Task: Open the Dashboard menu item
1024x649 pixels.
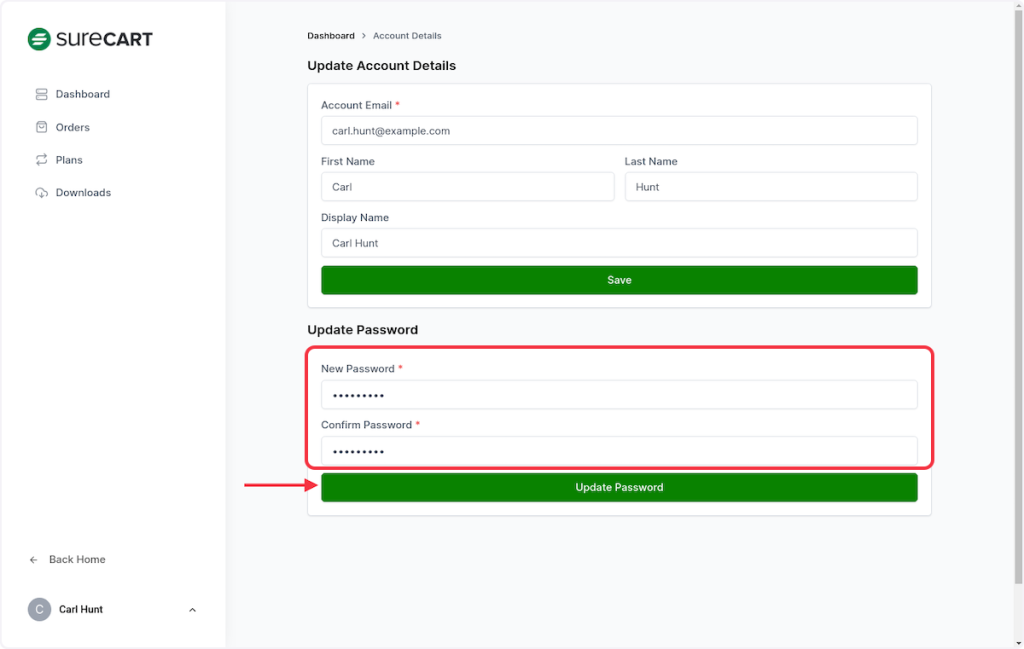Action: [83, 94]
